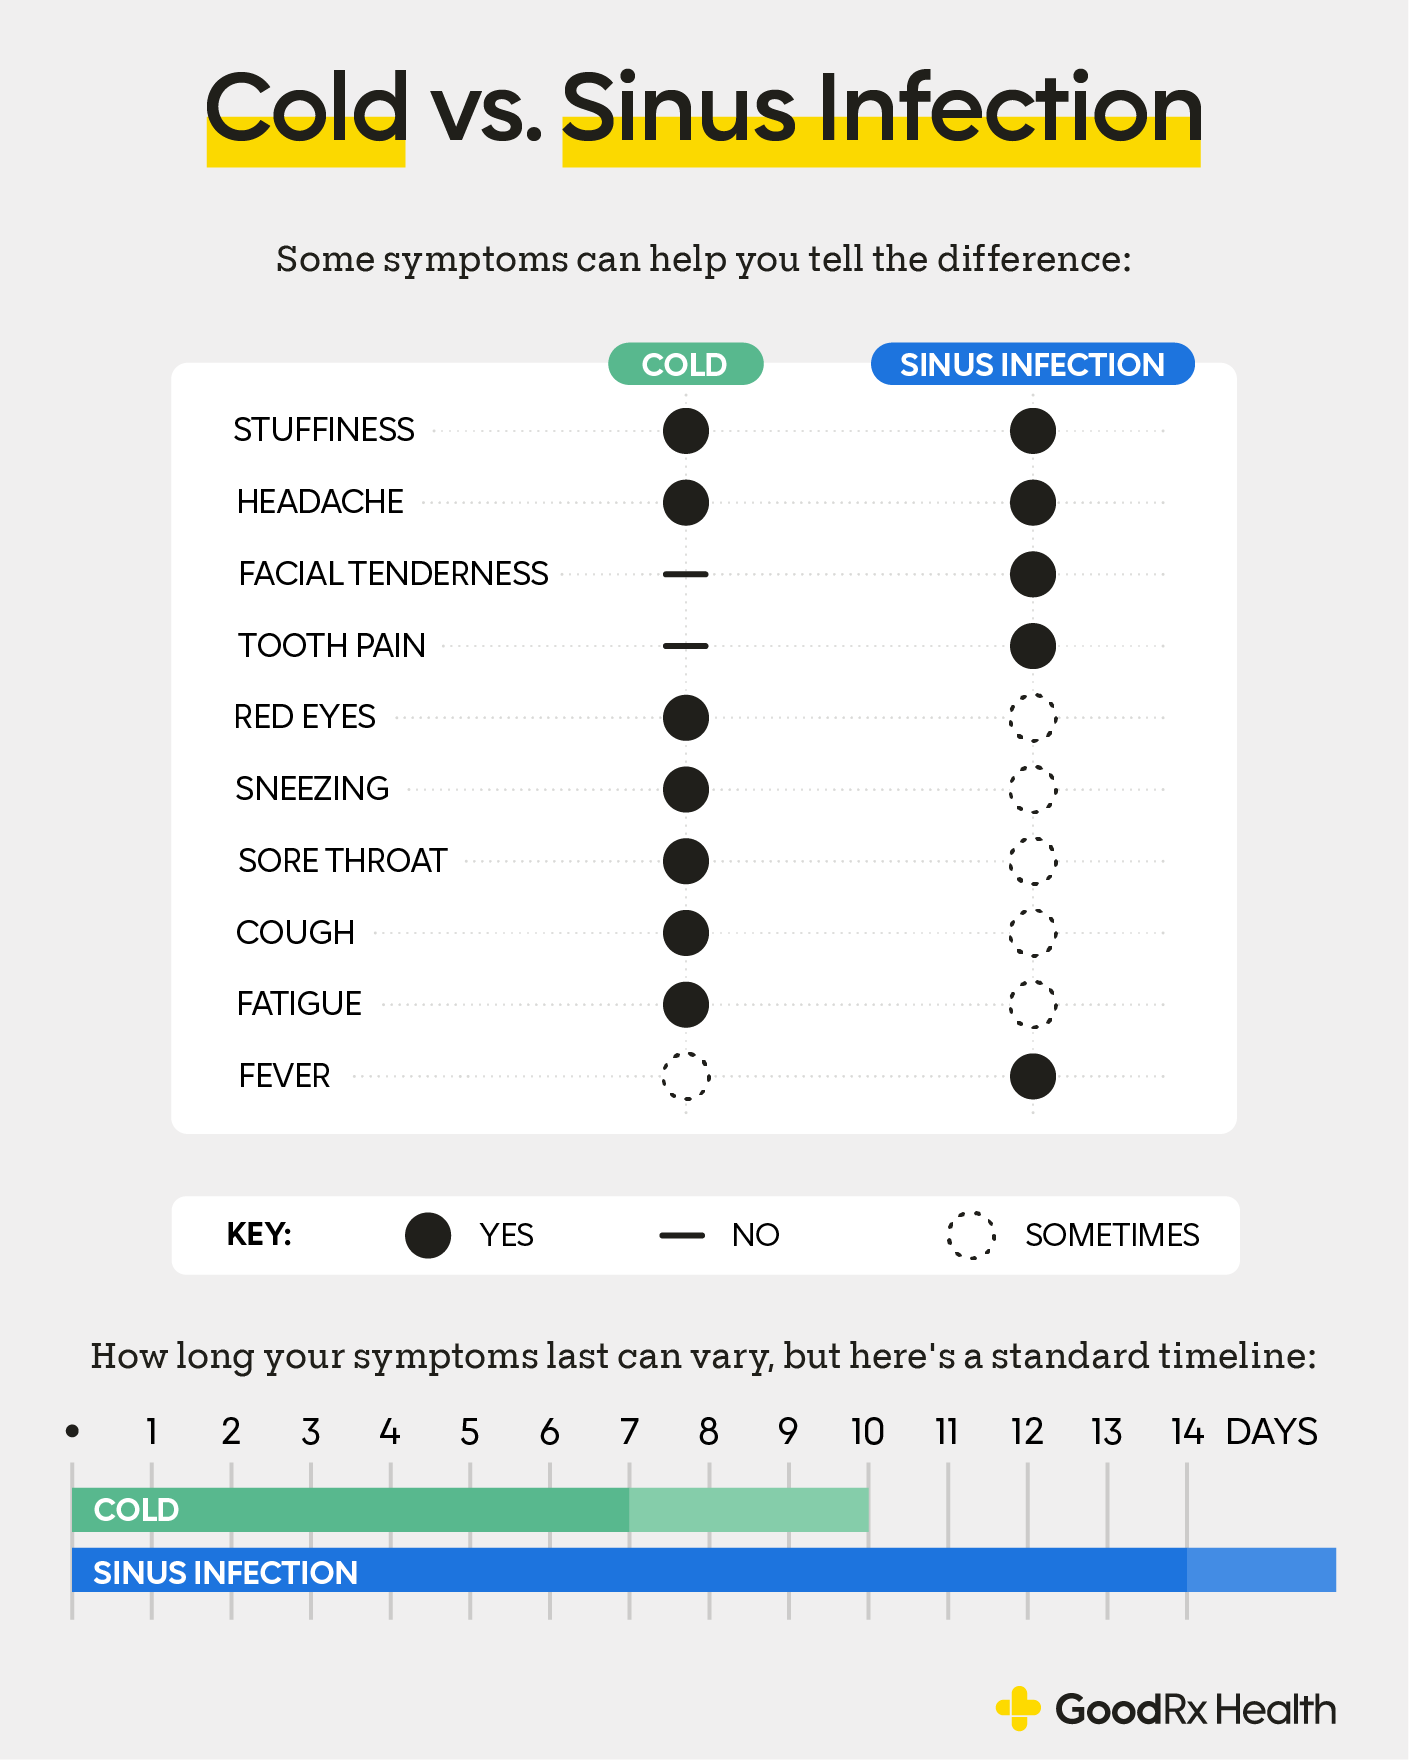
Task: Click the SOMETIMES dashed circle in key
Action: 971,1235
